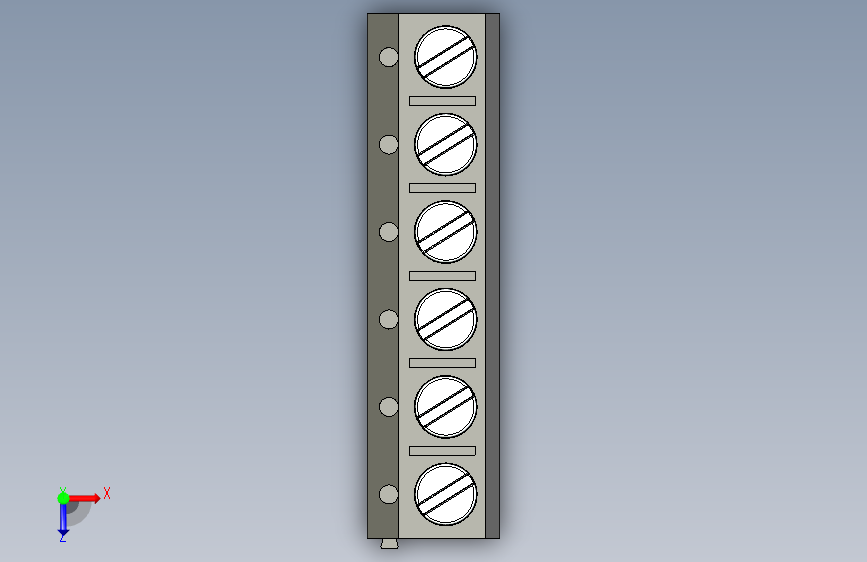
Task: Pick the small round hole beside the third screw
Action: [389, 232]
